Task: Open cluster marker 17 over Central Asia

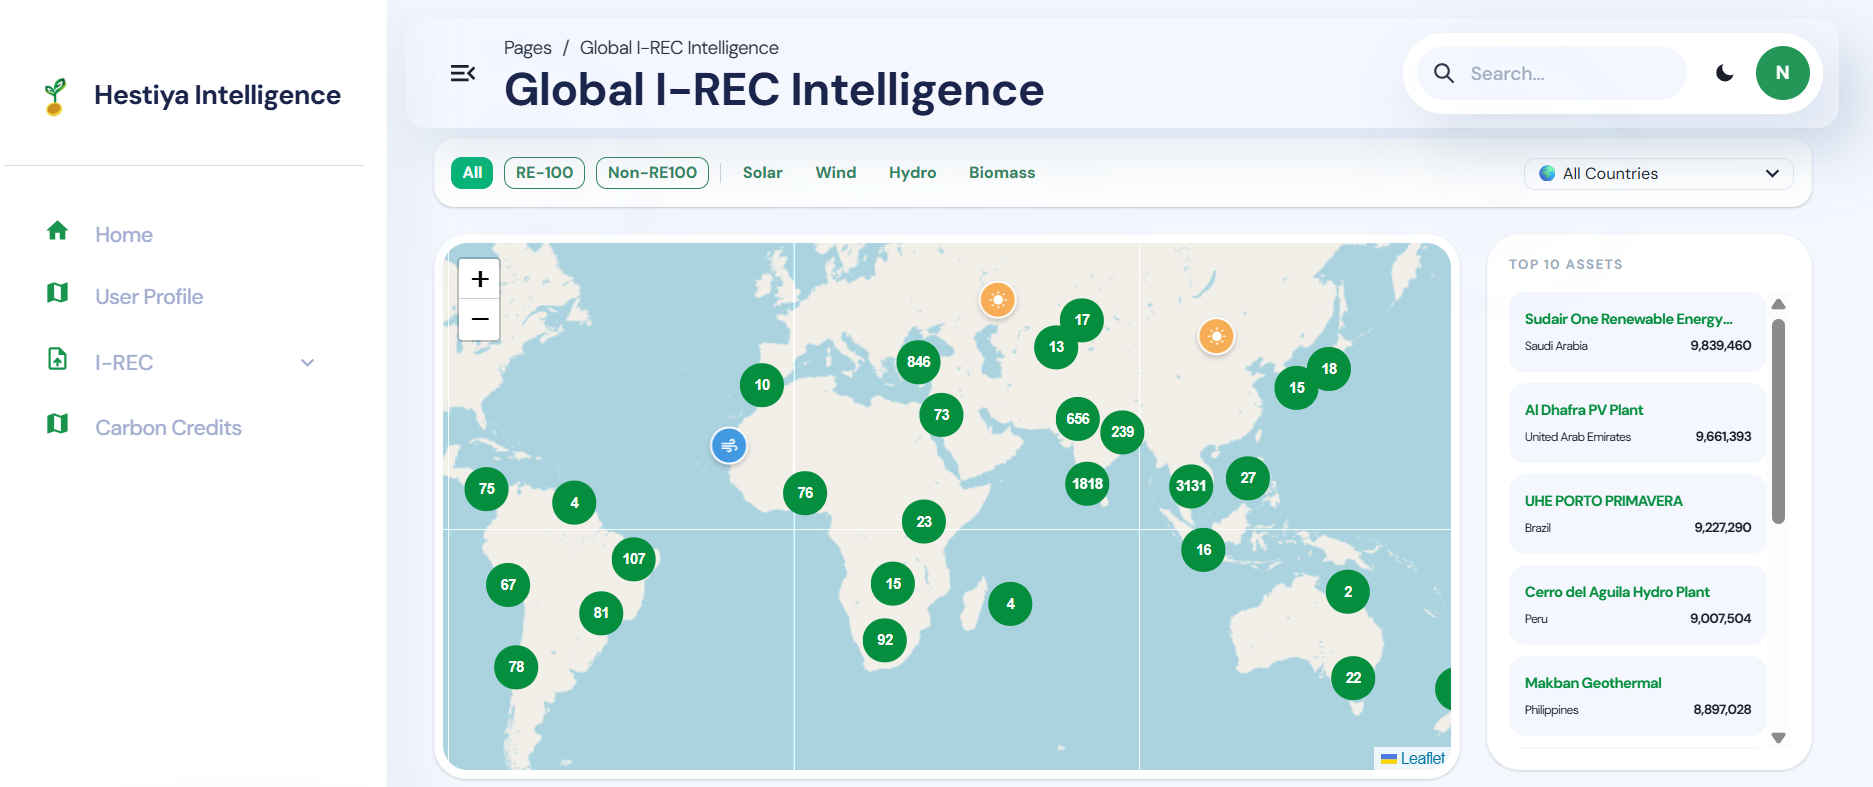Action: tap(1082, 320)
